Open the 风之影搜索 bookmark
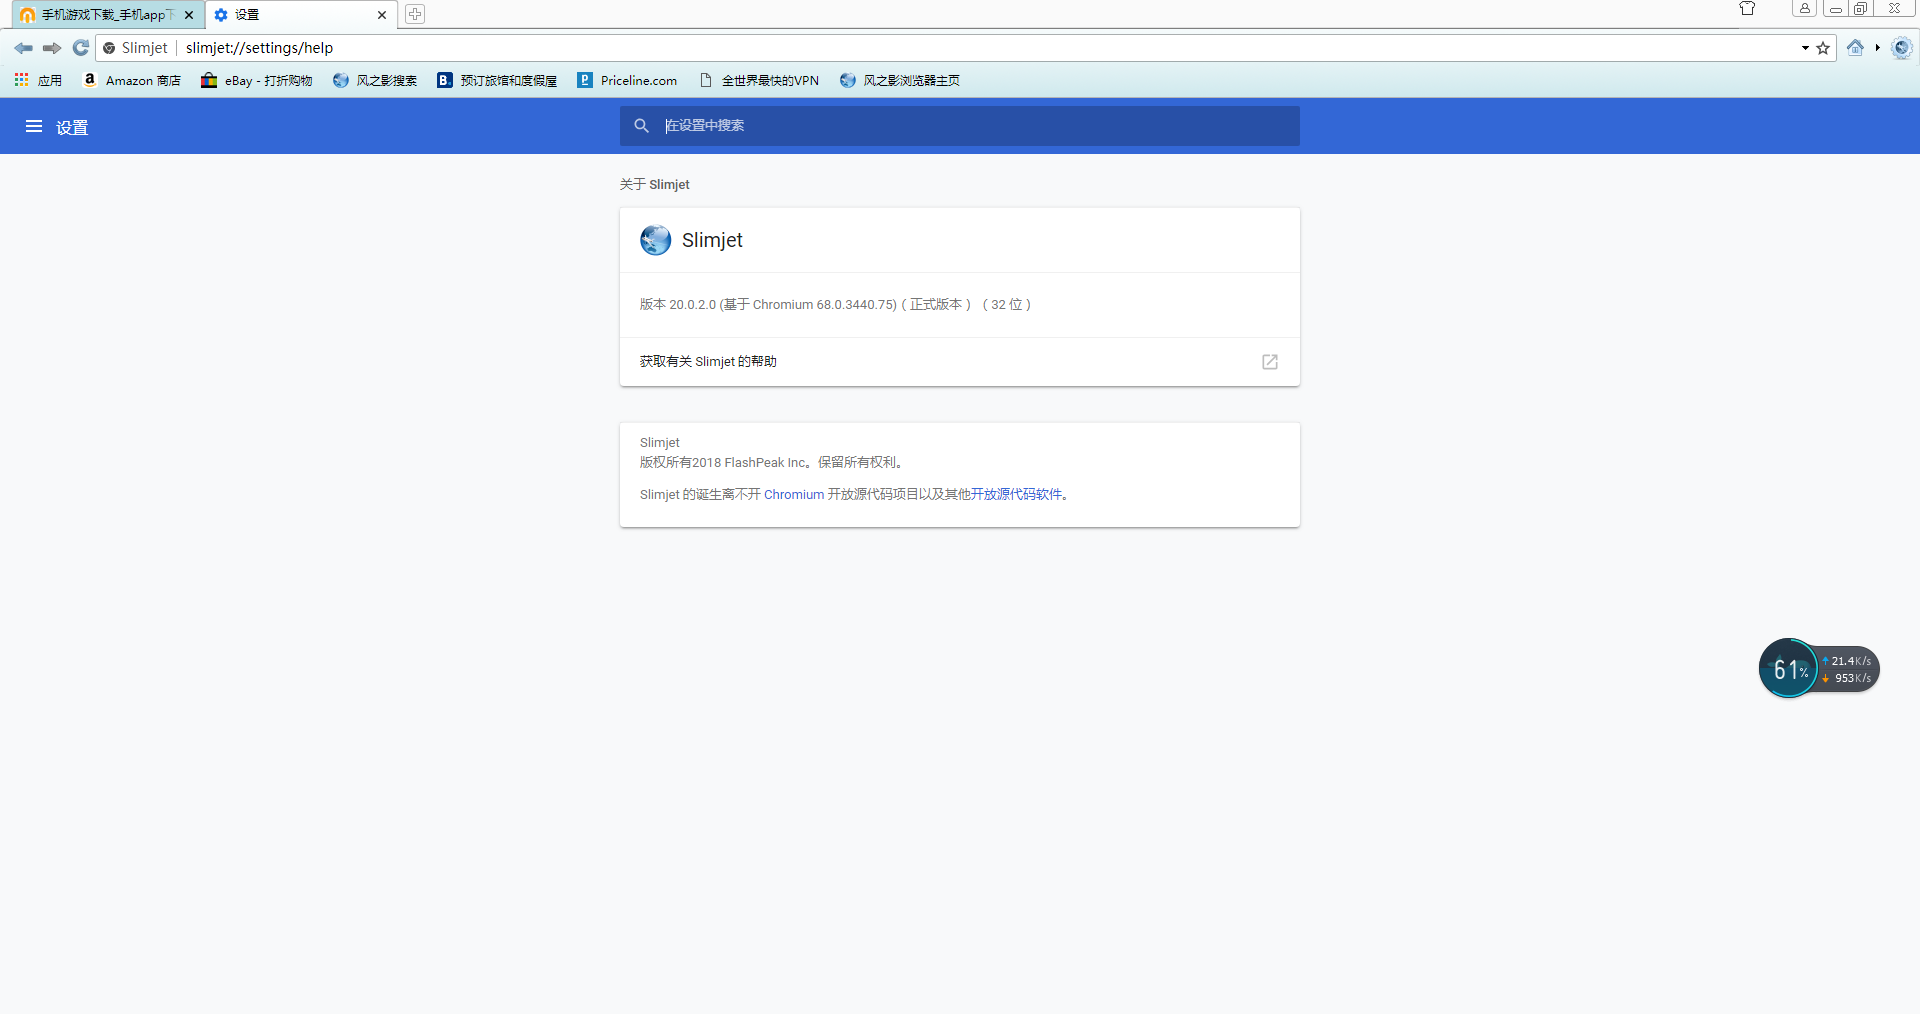1920x1014 pixels. coord(375,80)
